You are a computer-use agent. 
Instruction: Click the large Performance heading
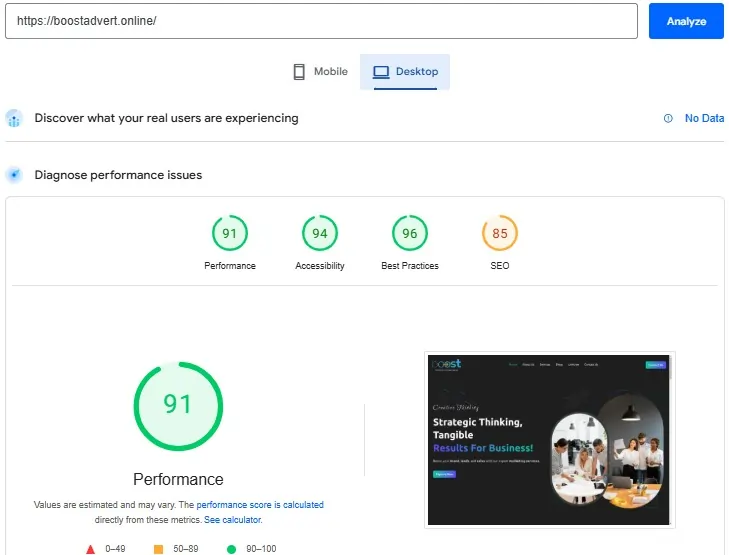click(178, 479)
